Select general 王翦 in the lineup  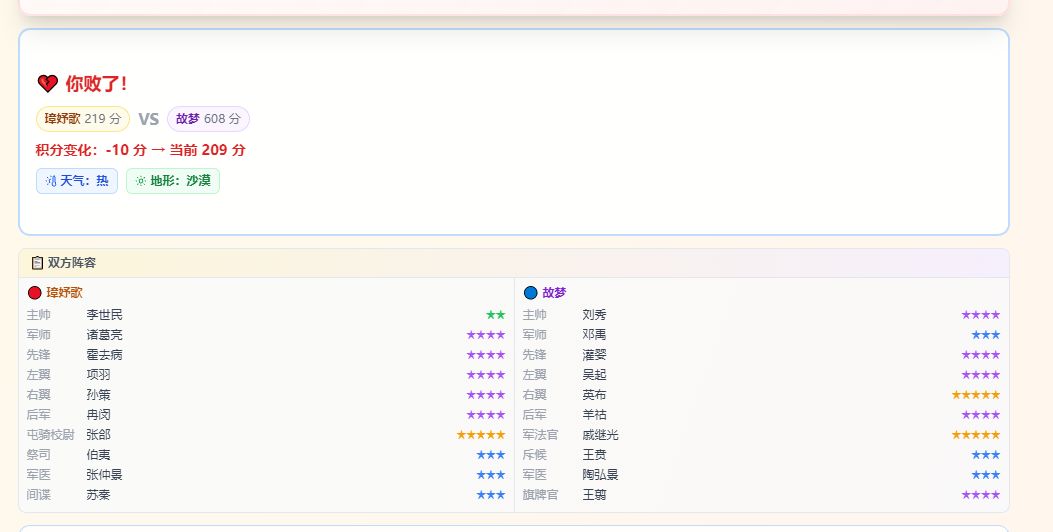(x=594, y=495)
